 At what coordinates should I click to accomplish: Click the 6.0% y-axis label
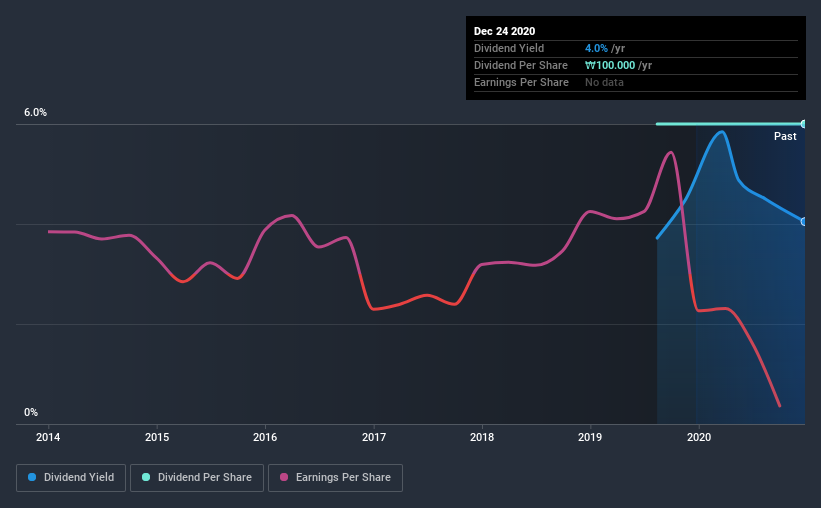pos(35,112)
